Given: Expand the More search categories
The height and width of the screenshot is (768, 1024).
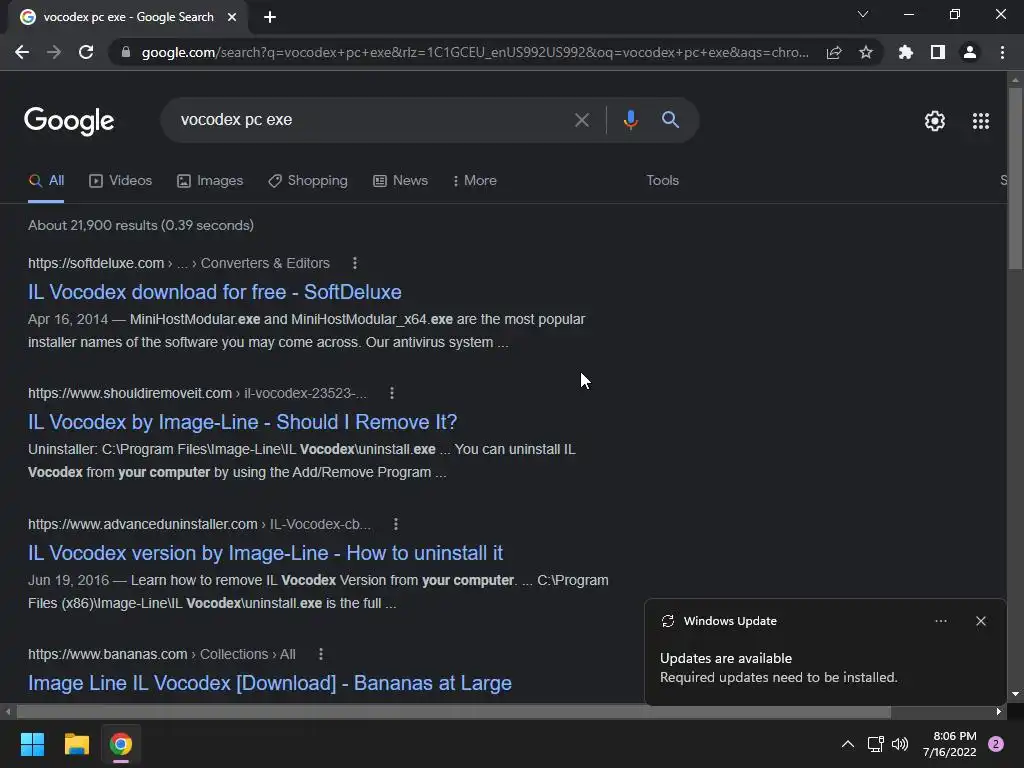Looking at the screenshot, I should pos(475,181).
